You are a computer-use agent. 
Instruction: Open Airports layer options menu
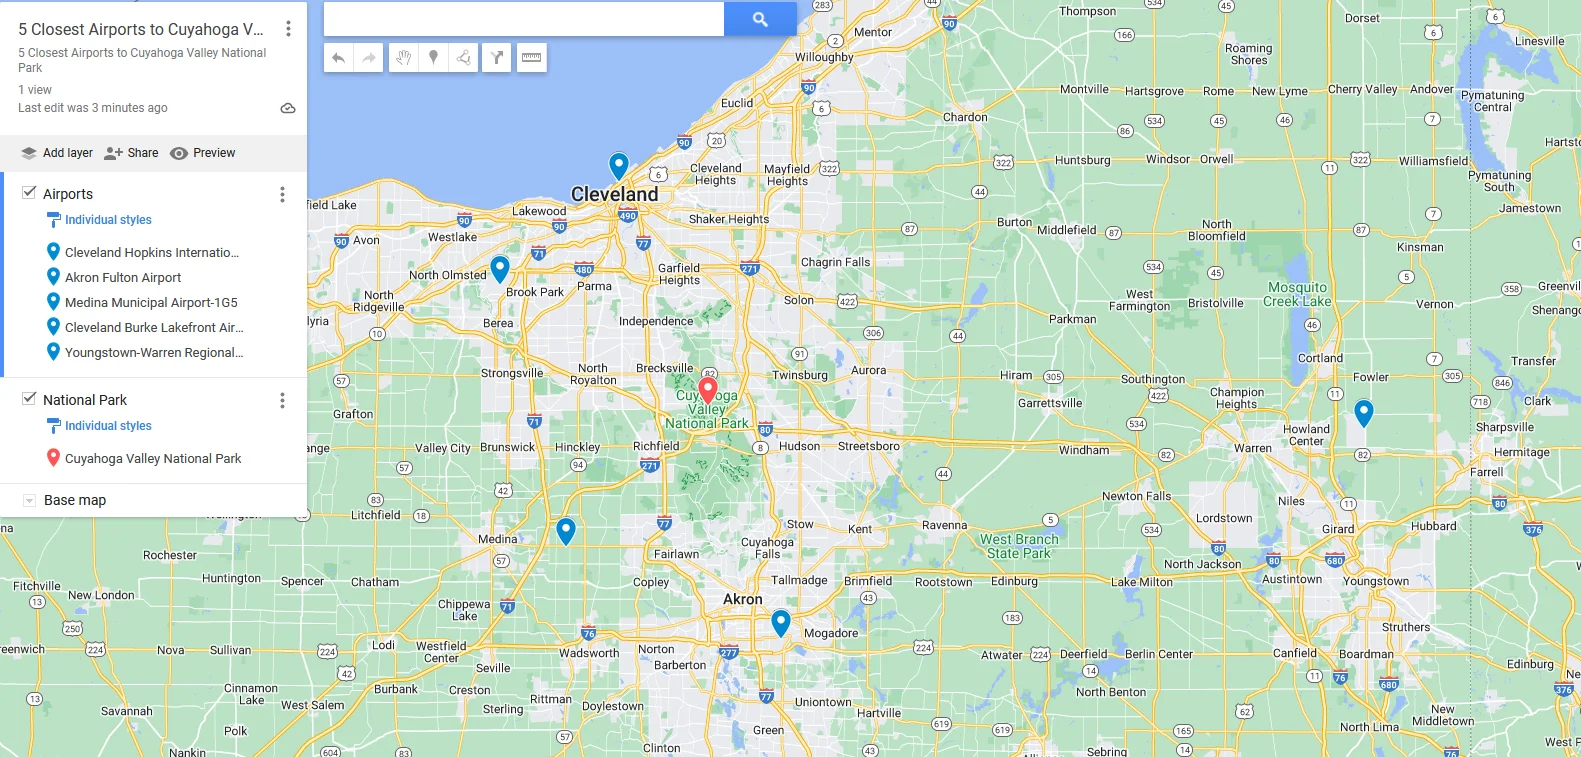pyautogui.click(x=282, y=194)
